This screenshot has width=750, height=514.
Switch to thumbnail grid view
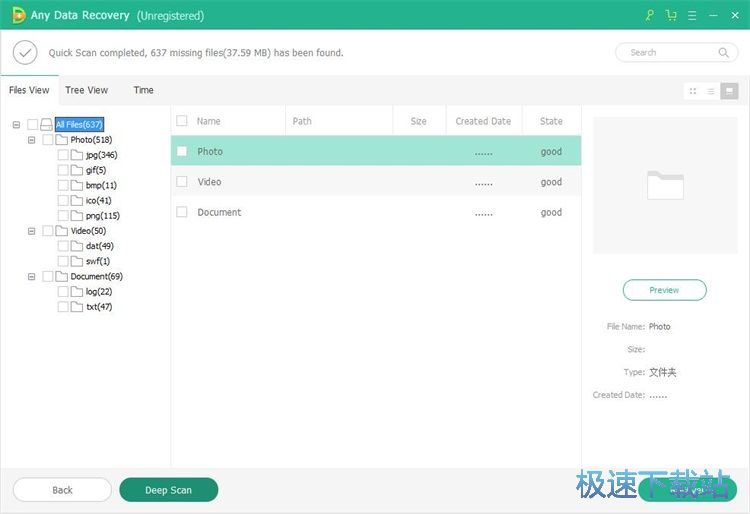(692, 91)
